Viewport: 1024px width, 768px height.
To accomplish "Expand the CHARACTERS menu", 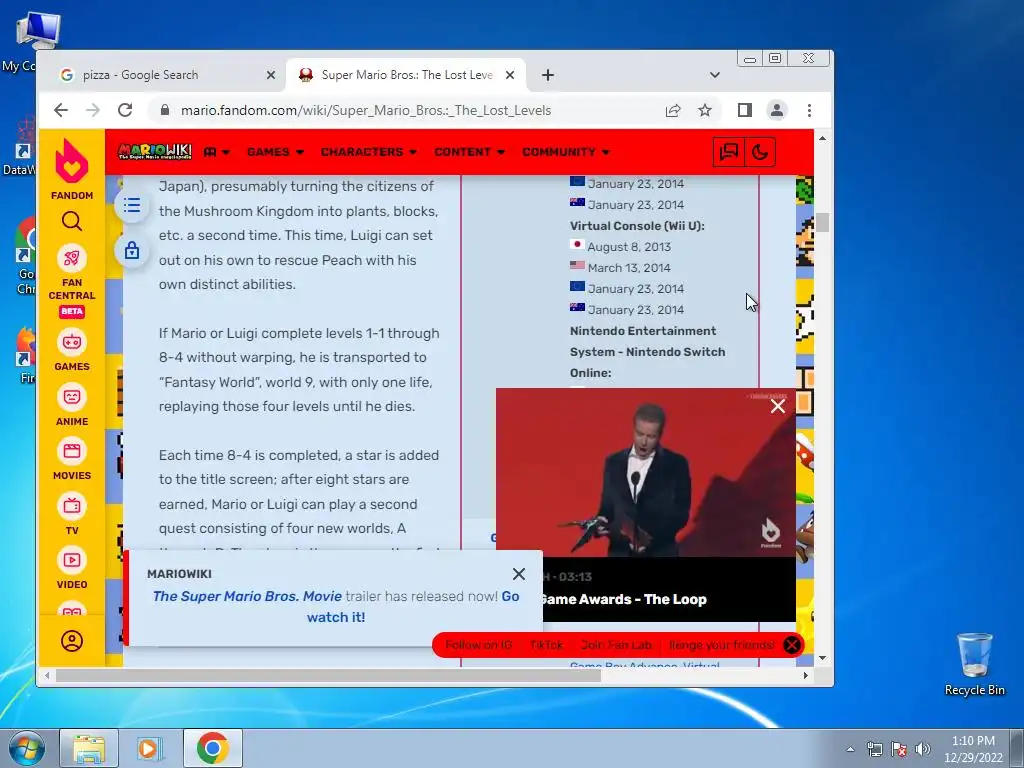I will click(x=368, y=152).
